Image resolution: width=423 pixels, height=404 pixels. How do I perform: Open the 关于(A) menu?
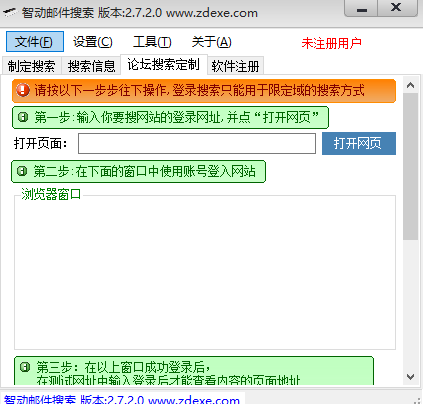tap(211, 42)
